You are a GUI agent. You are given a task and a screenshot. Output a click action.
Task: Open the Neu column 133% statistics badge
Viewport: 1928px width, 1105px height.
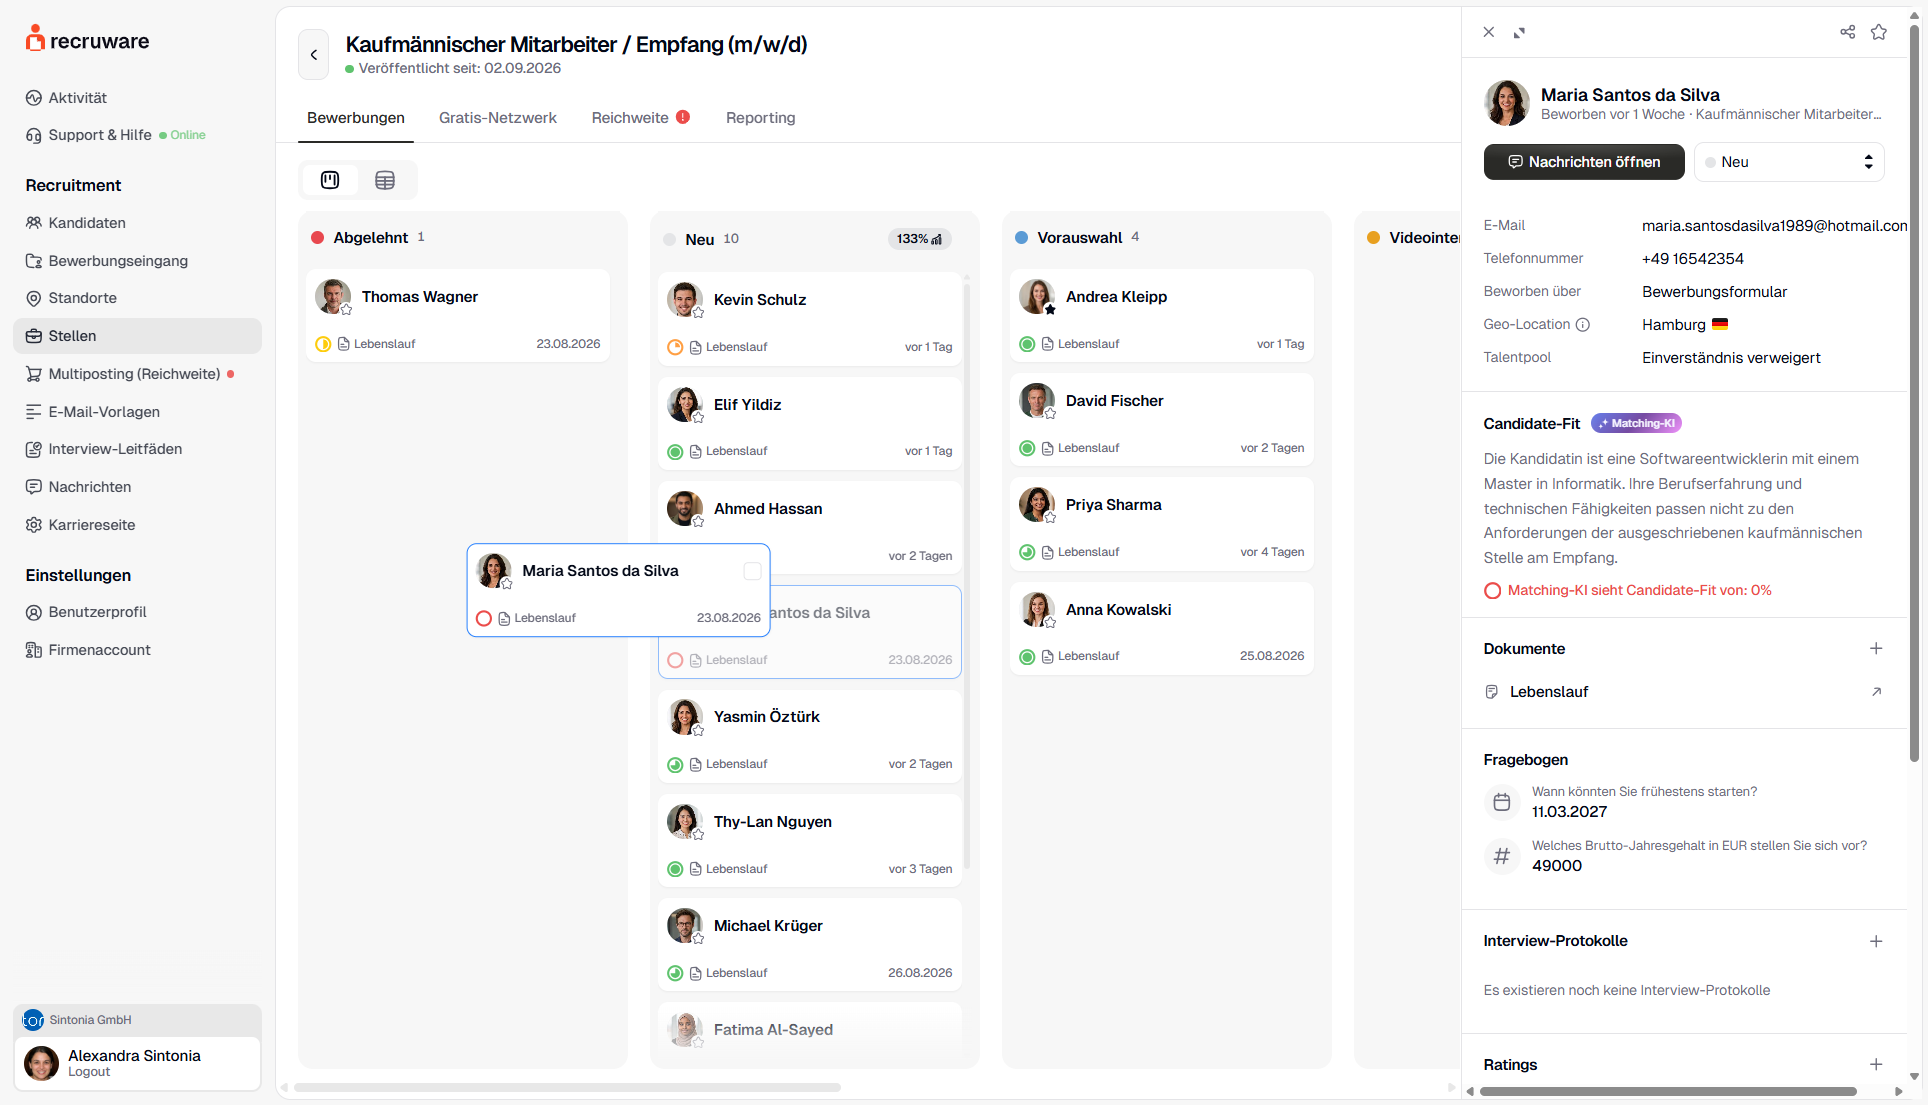(x=919, y=239)
